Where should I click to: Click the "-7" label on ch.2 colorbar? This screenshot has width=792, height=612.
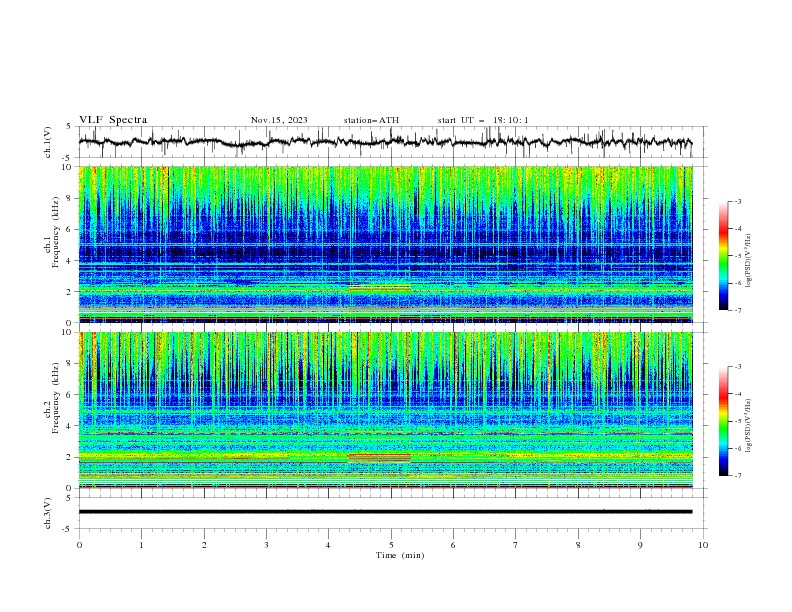tap(738, 476)
